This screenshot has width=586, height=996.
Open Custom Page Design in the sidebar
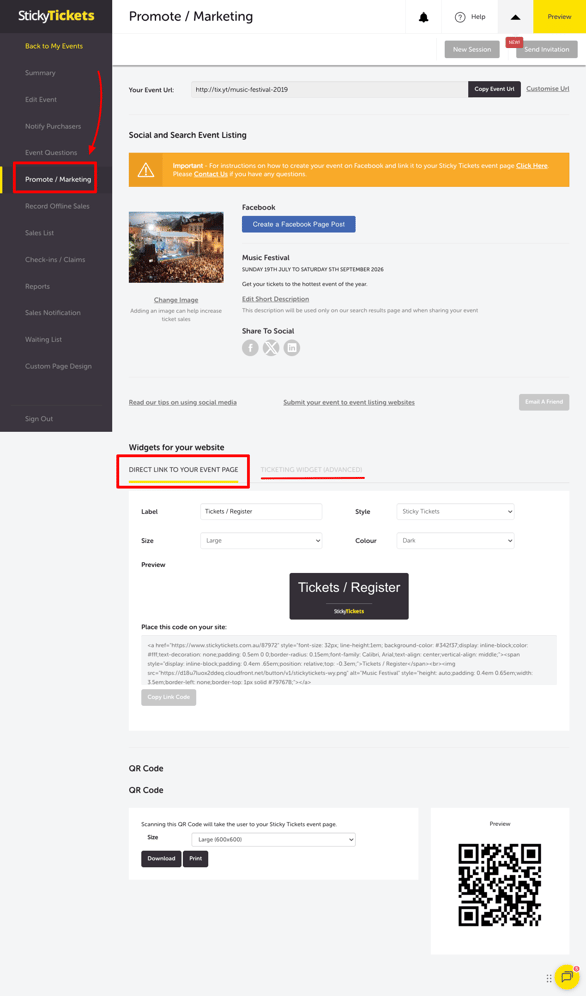tap(58, 367)
